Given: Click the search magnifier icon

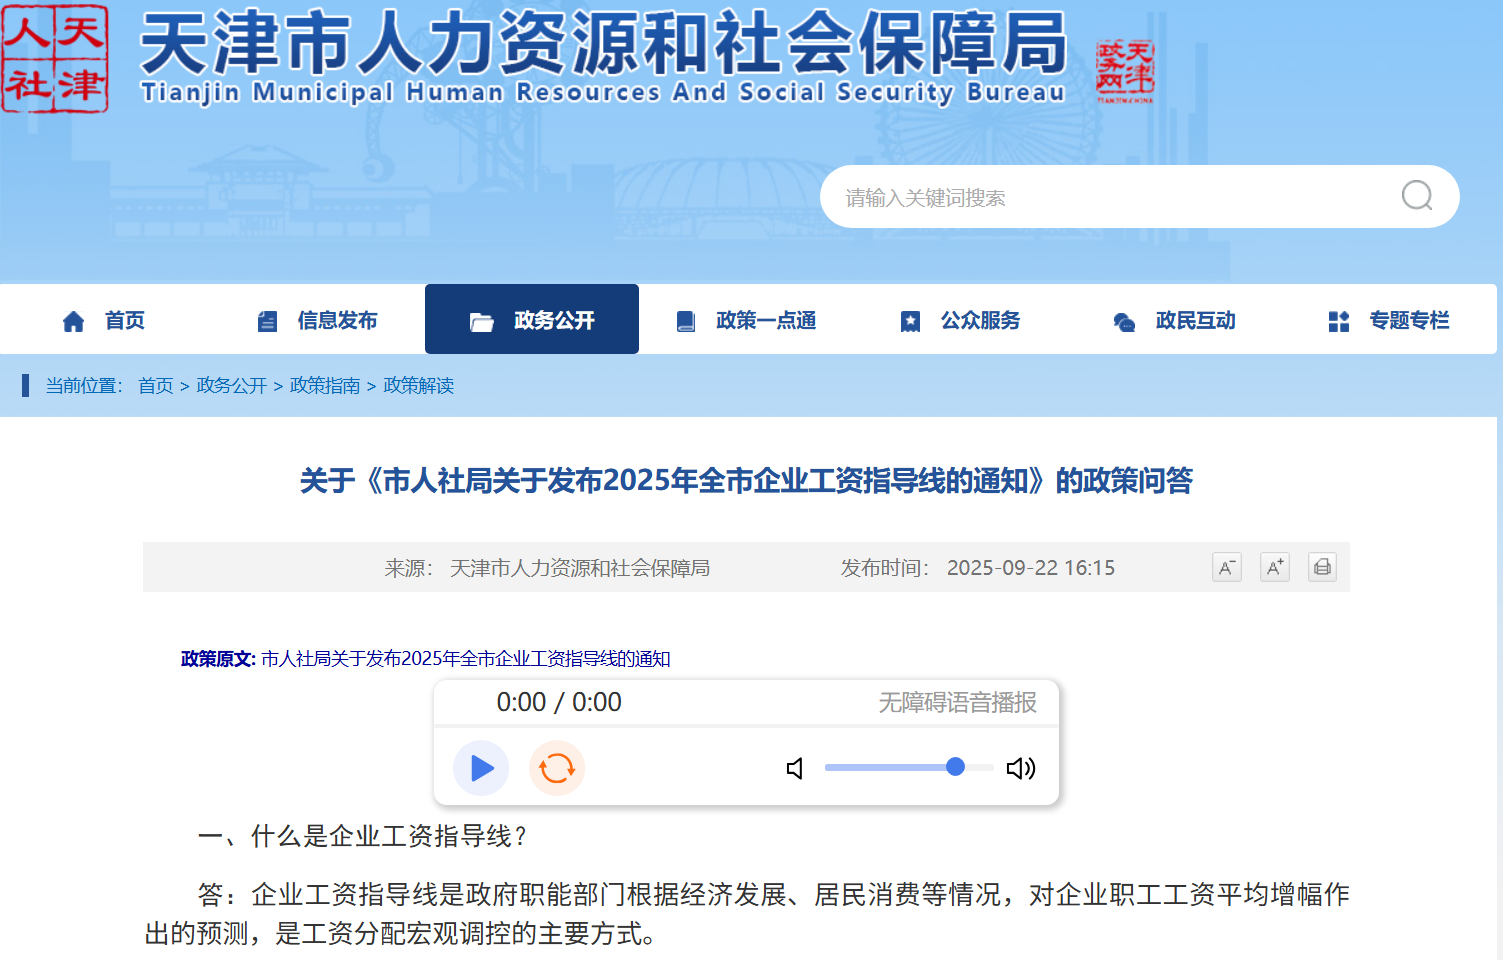Looking at the screenshot, I should [1416, 196].
